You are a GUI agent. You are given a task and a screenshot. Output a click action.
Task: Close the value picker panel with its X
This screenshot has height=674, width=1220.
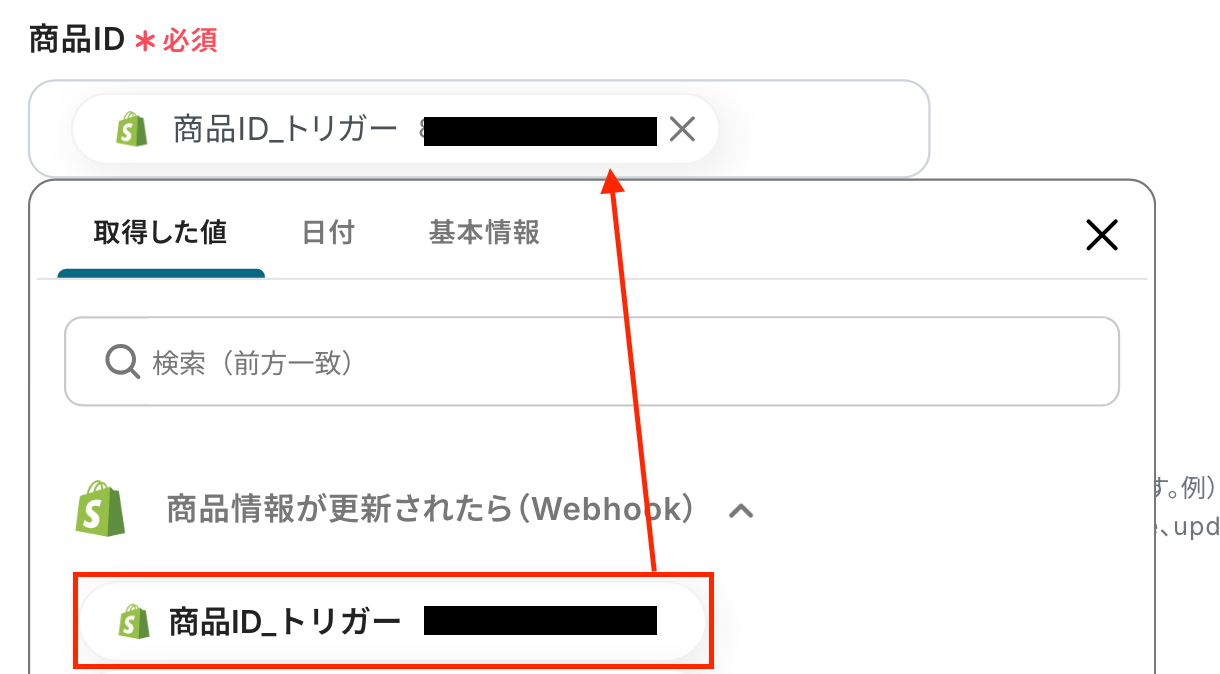click(1101, 235)
